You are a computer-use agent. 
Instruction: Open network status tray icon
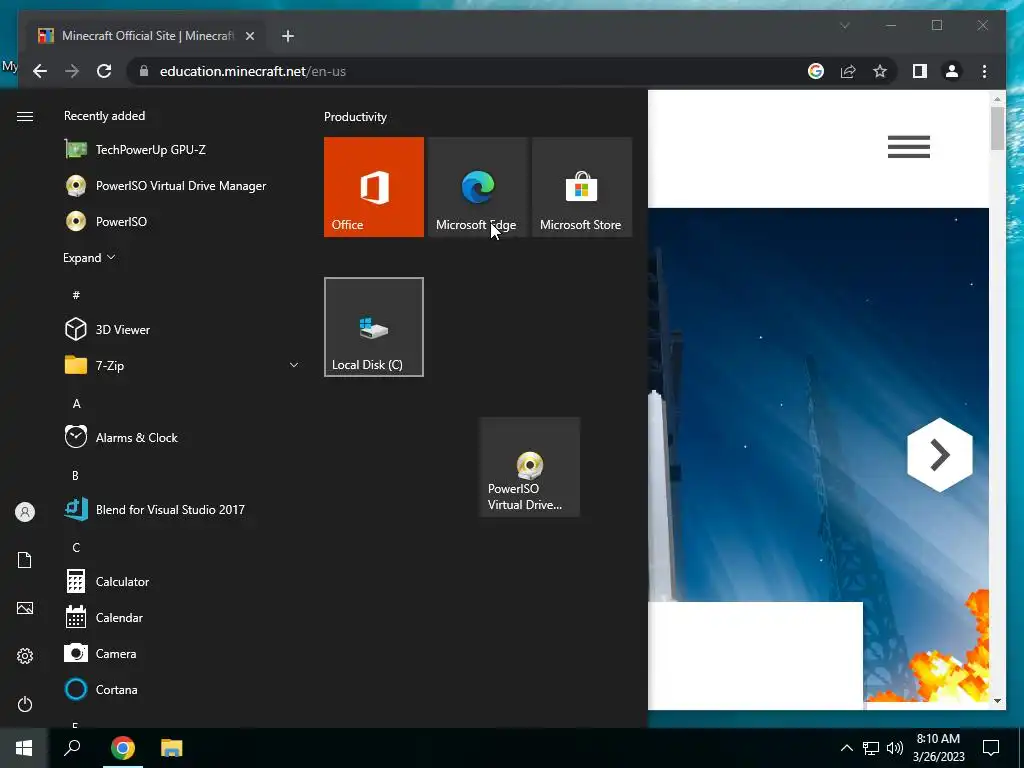pos(871,748)
